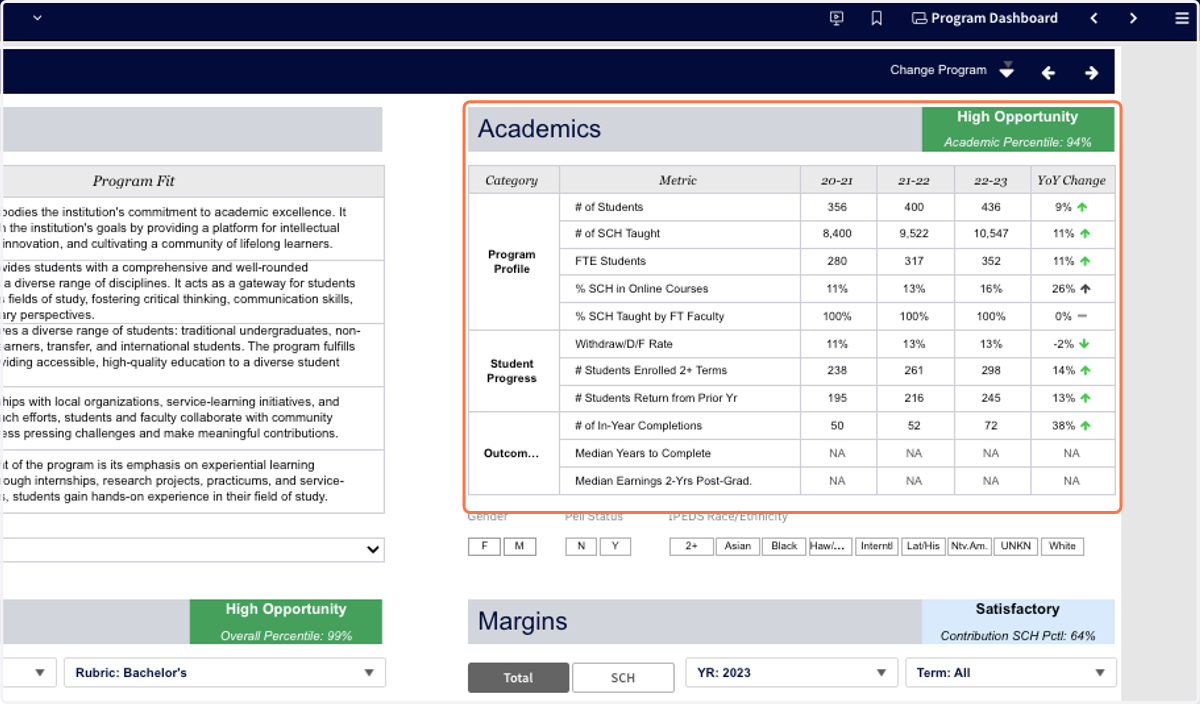Click the up arrow for # of SCH Taught

(1085, 233)
